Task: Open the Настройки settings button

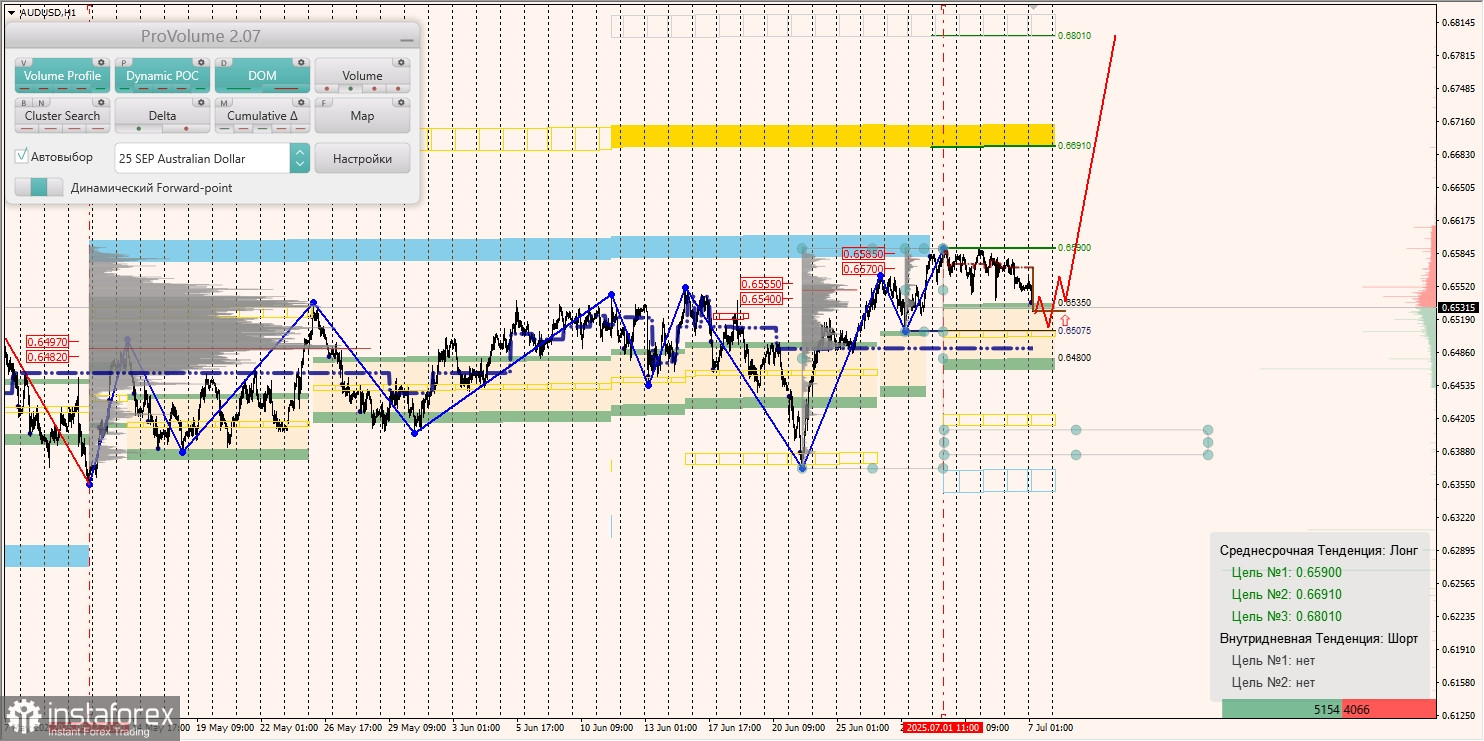Action: (x=362, y=158)
